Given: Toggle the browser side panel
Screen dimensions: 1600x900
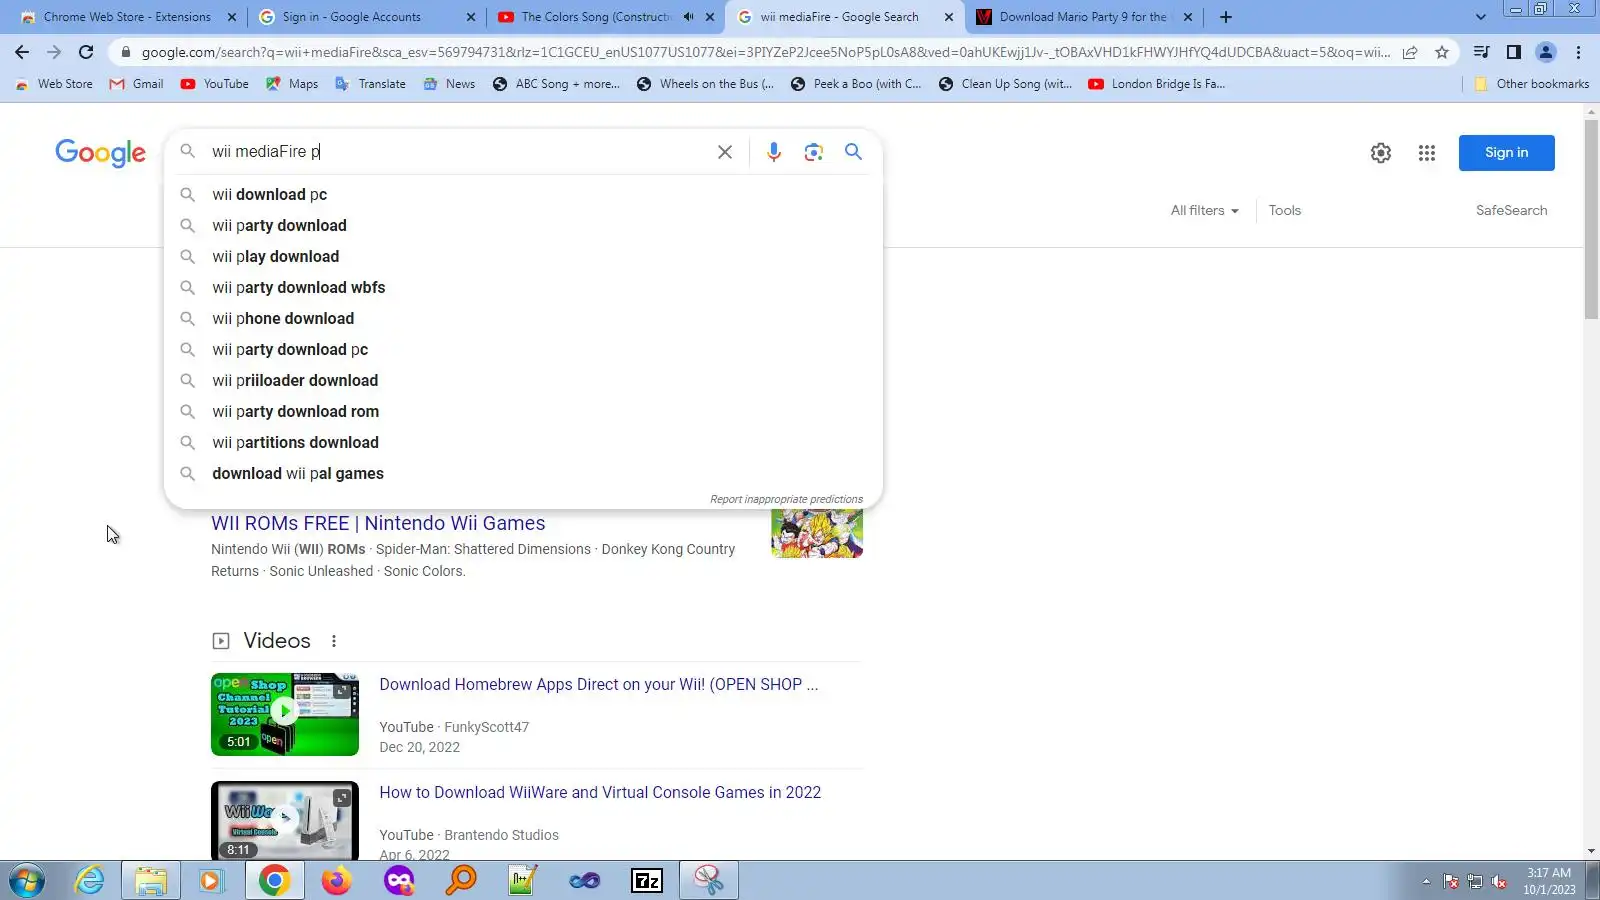Looking at the screenshot, I should [x=1514, y=52].
